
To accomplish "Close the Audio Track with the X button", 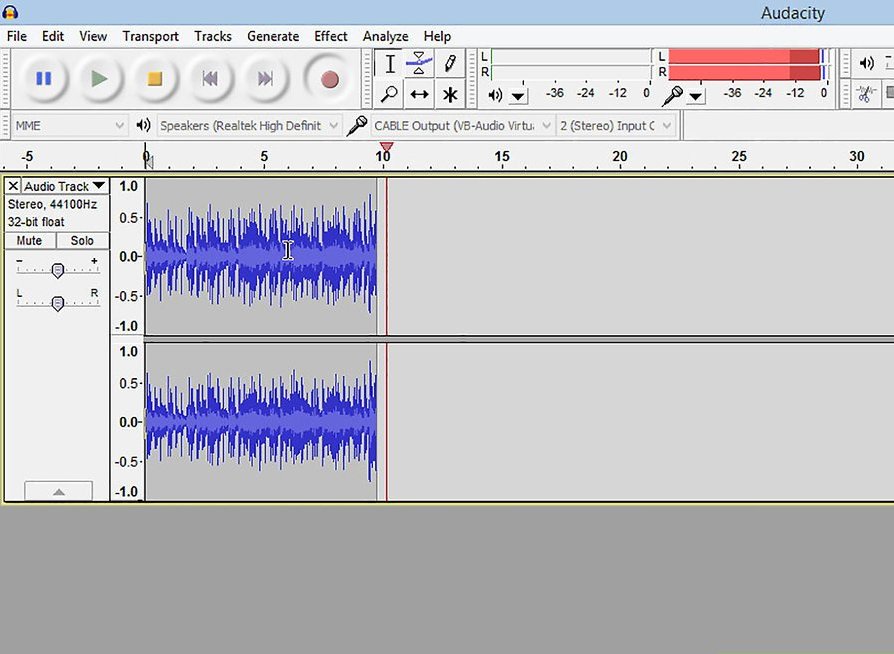I will click(x=13, y=186).
